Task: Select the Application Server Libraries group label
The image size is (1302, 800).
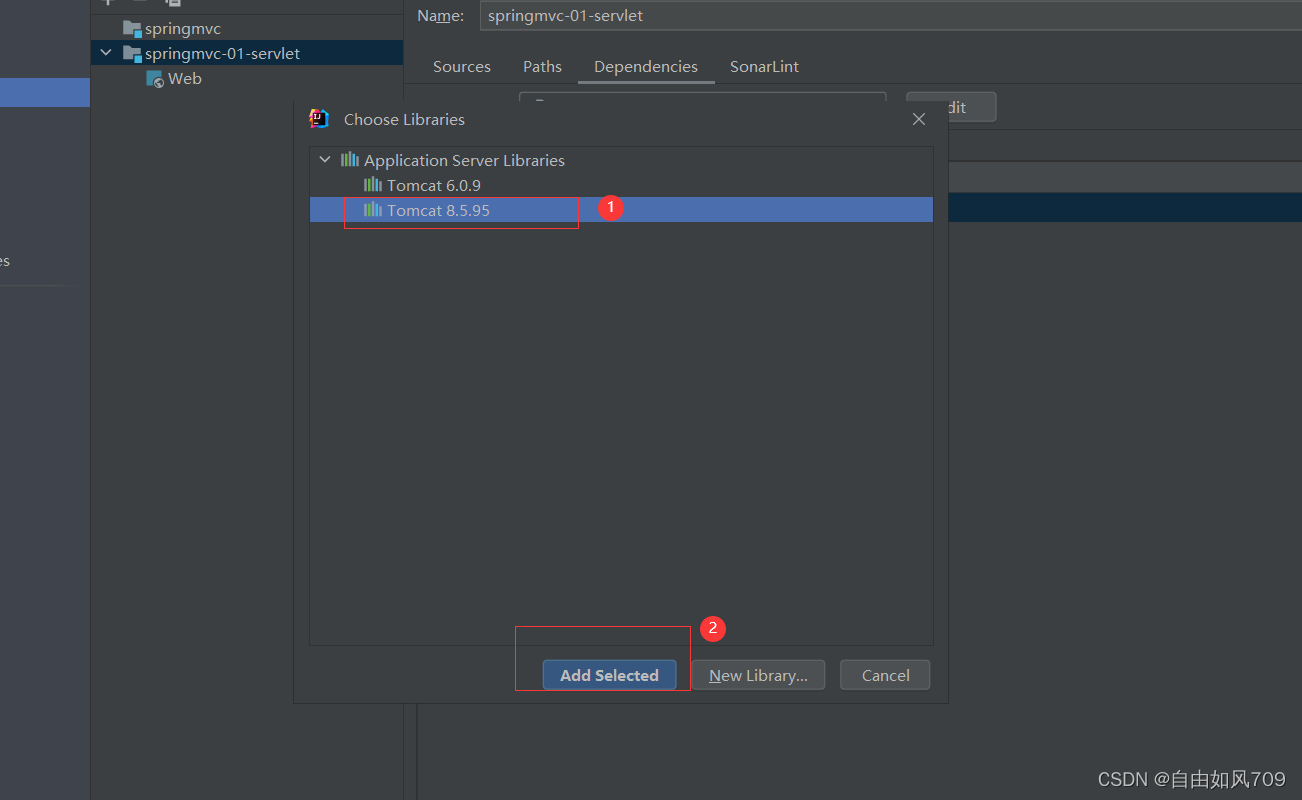Action: coord(464,160)
